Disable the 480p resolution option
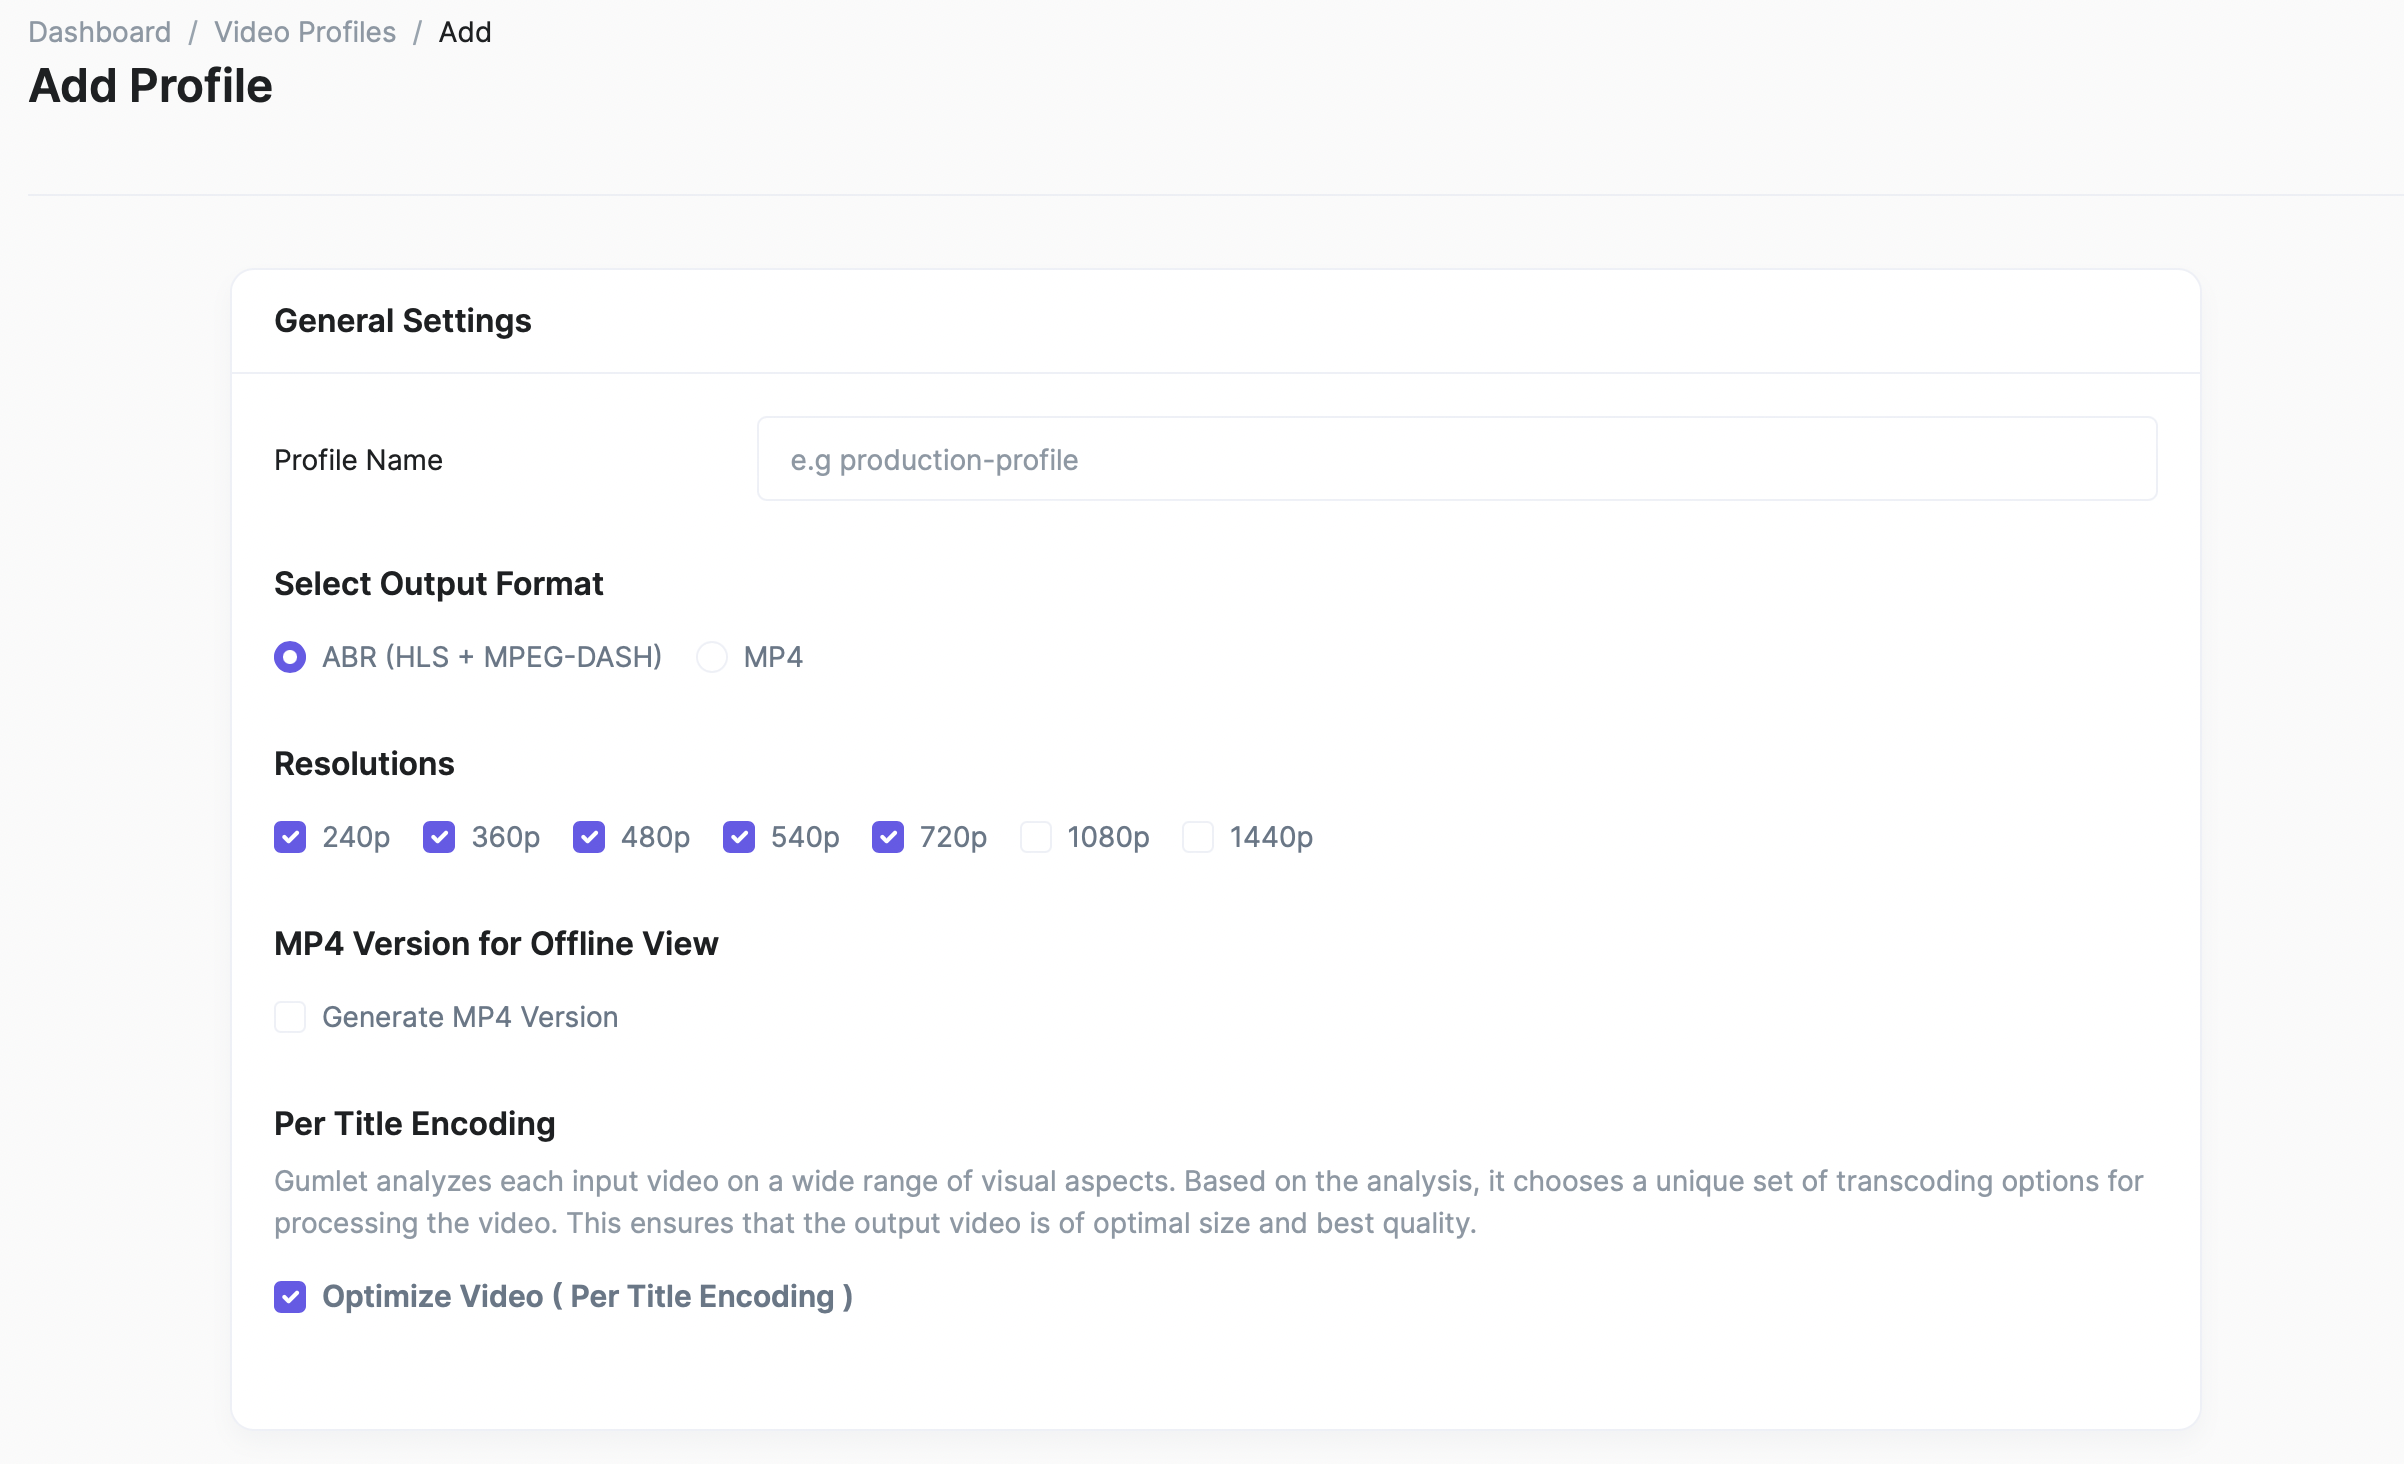This screenshot has height=1464, width=2404. (x=589, y=837)
